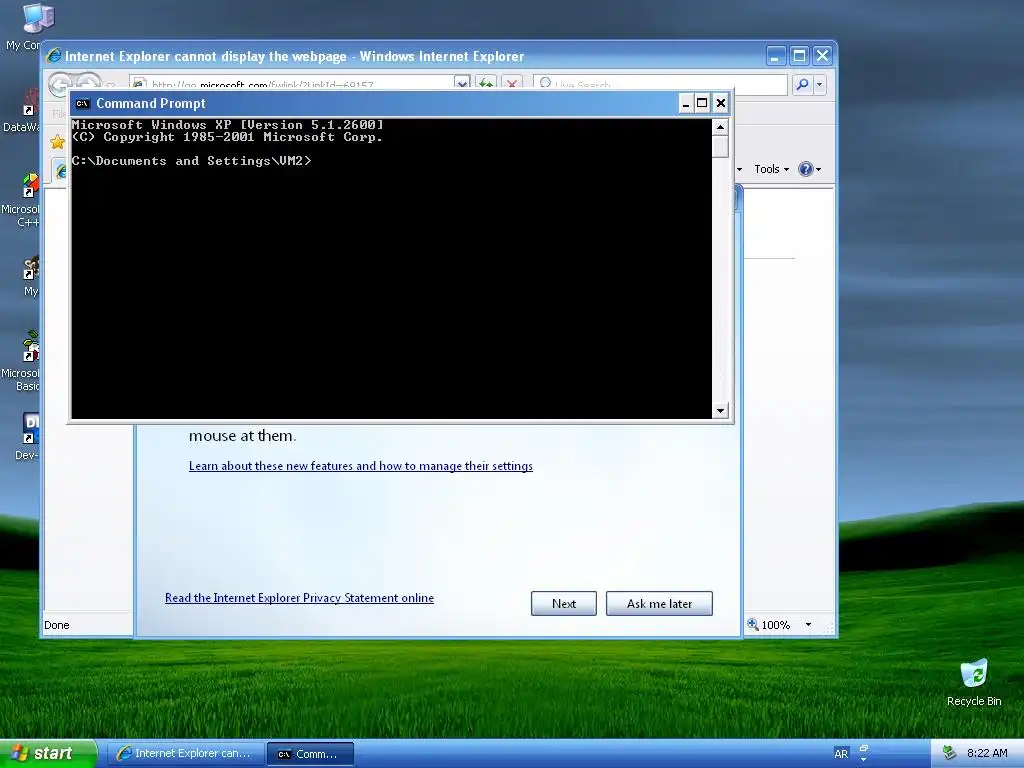Viewport: 1024px width, 768px height.
Task: Click the Done status bar text
Action: pyautogui.click(x=57, y=625)
